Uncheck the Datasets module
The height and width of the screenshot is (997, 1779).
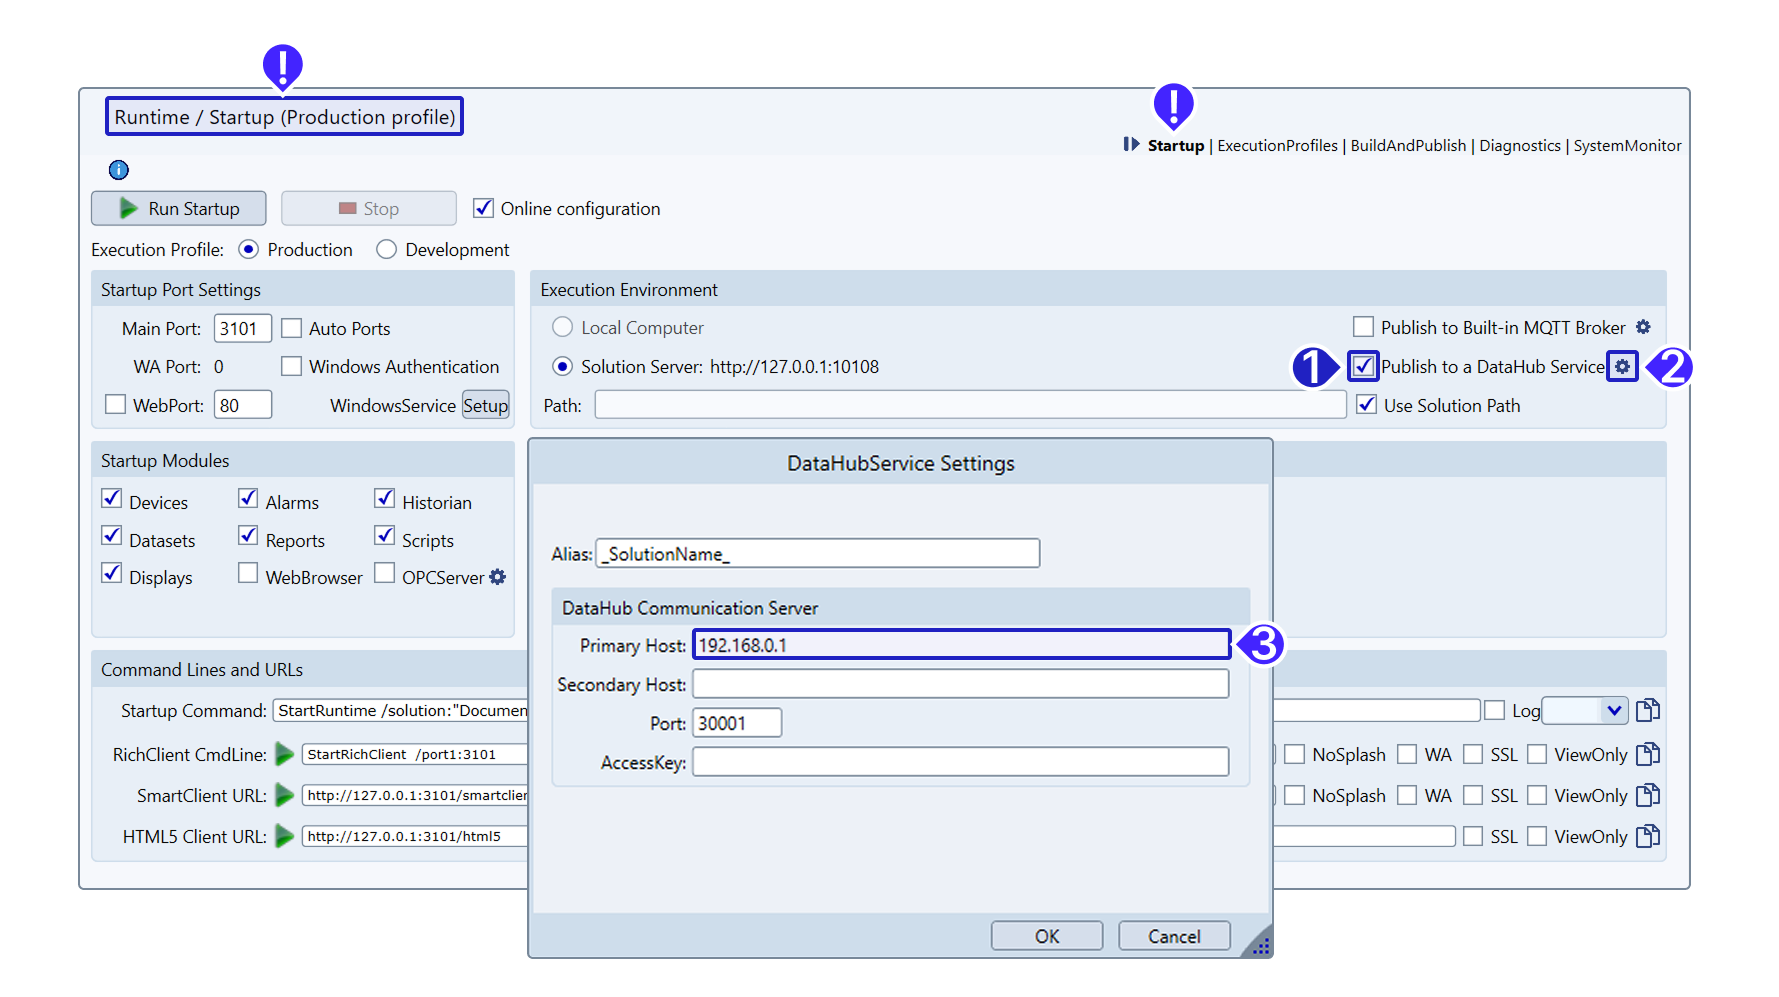pos(112,536)
